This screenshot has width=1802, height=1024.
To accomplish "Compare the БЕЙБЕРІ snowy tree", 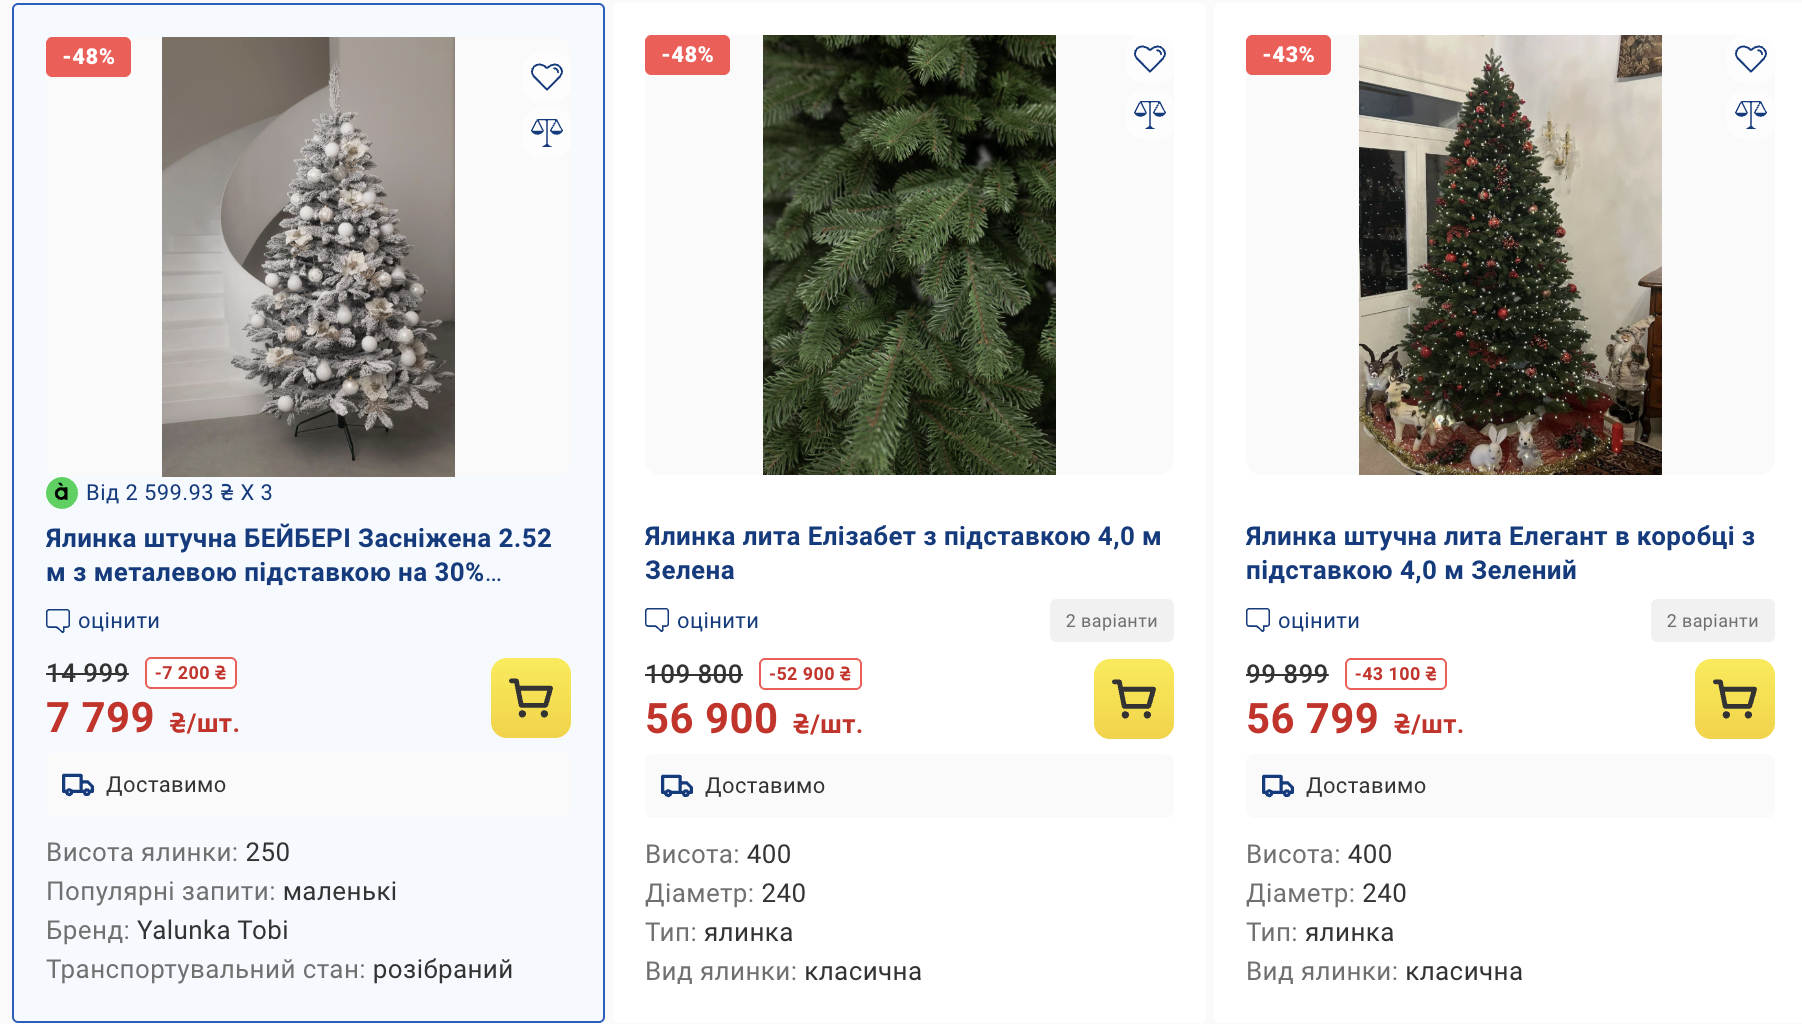I will coord(547,131).
